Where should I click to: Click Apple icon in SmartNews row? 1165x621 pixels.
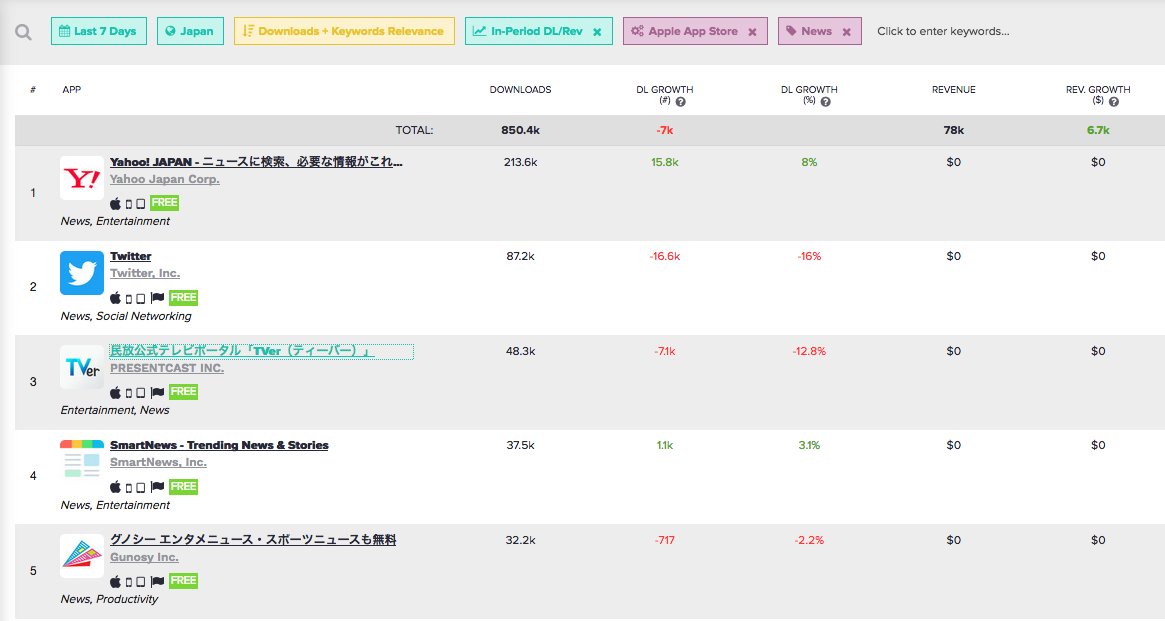[x=115, y=487]
